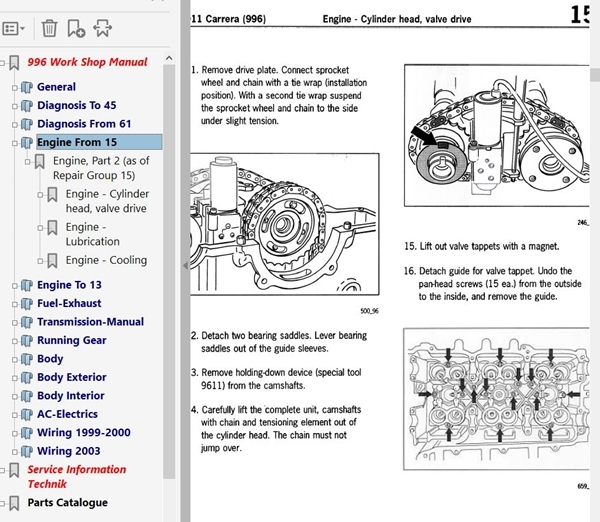The width and height of the screenshot is (600, 522).
Task: Click the document vertical scrollbar thumb
Action: 595,75
